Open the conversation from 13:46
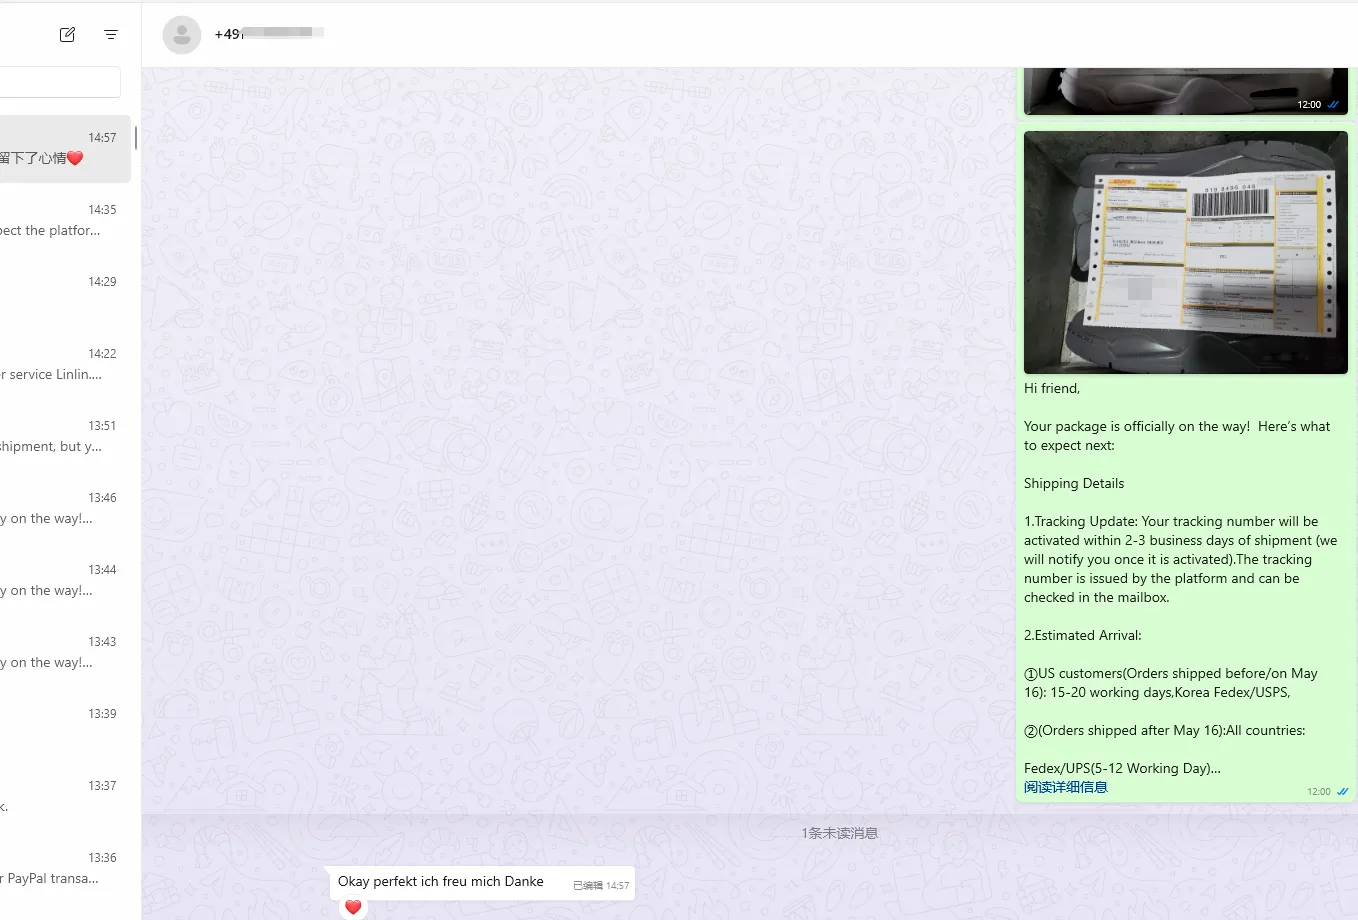 point(65,509)
